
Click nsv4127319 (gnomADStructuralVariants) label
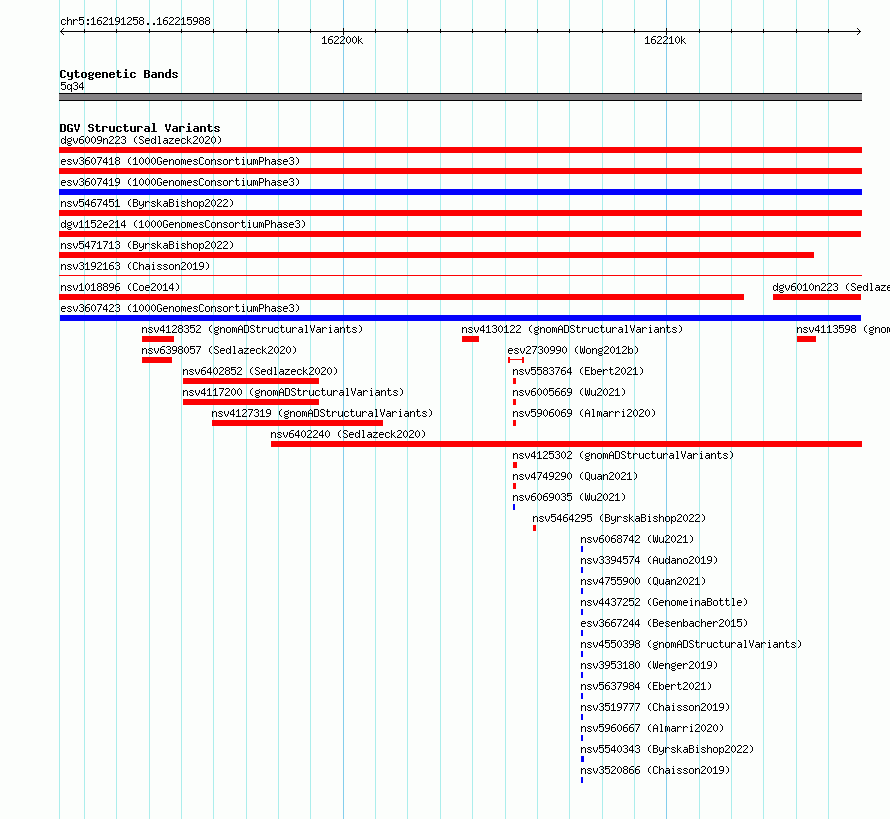[x=322, y=413]
